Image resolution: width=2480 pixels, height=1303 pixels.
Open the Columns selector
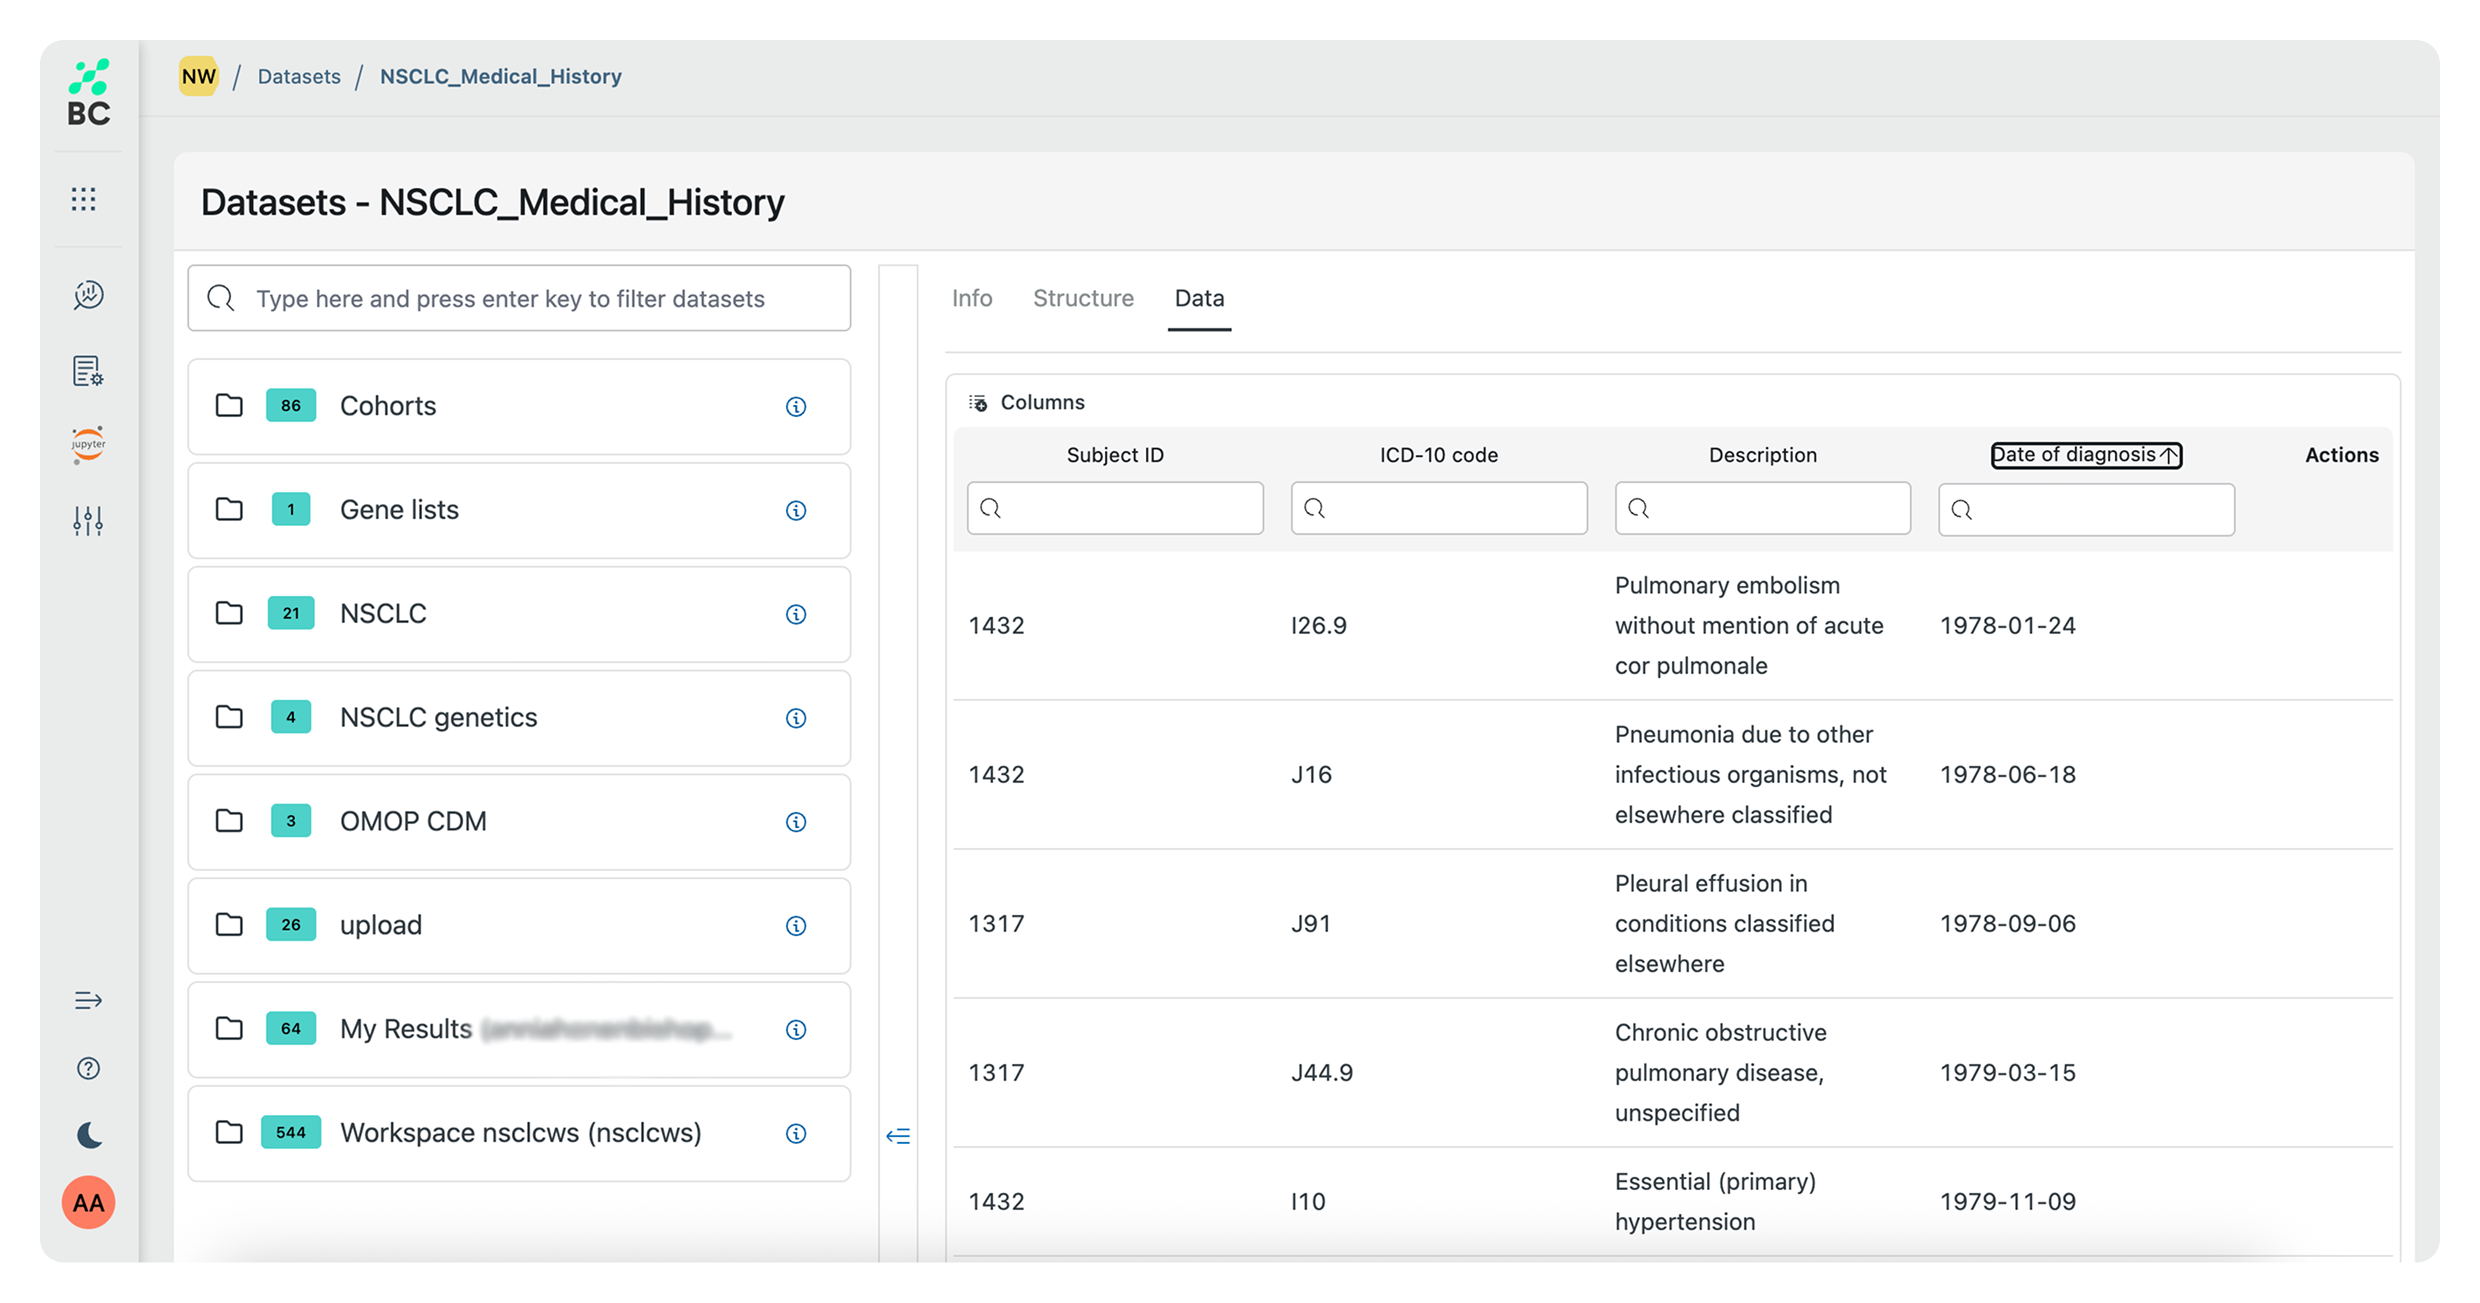coord(1027,402)
